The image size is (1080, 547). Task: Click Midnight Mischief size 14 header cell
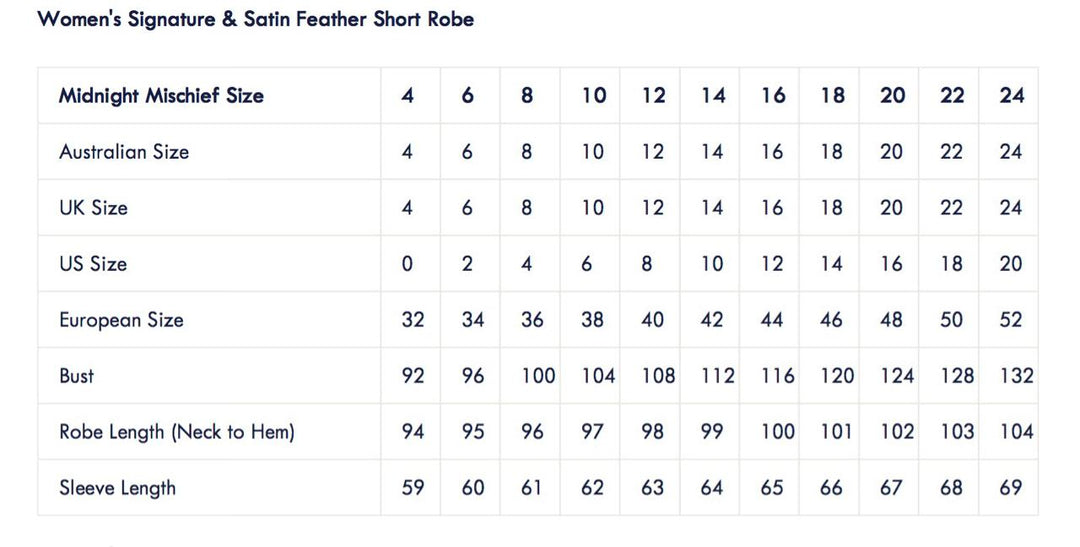coord(713,96)
